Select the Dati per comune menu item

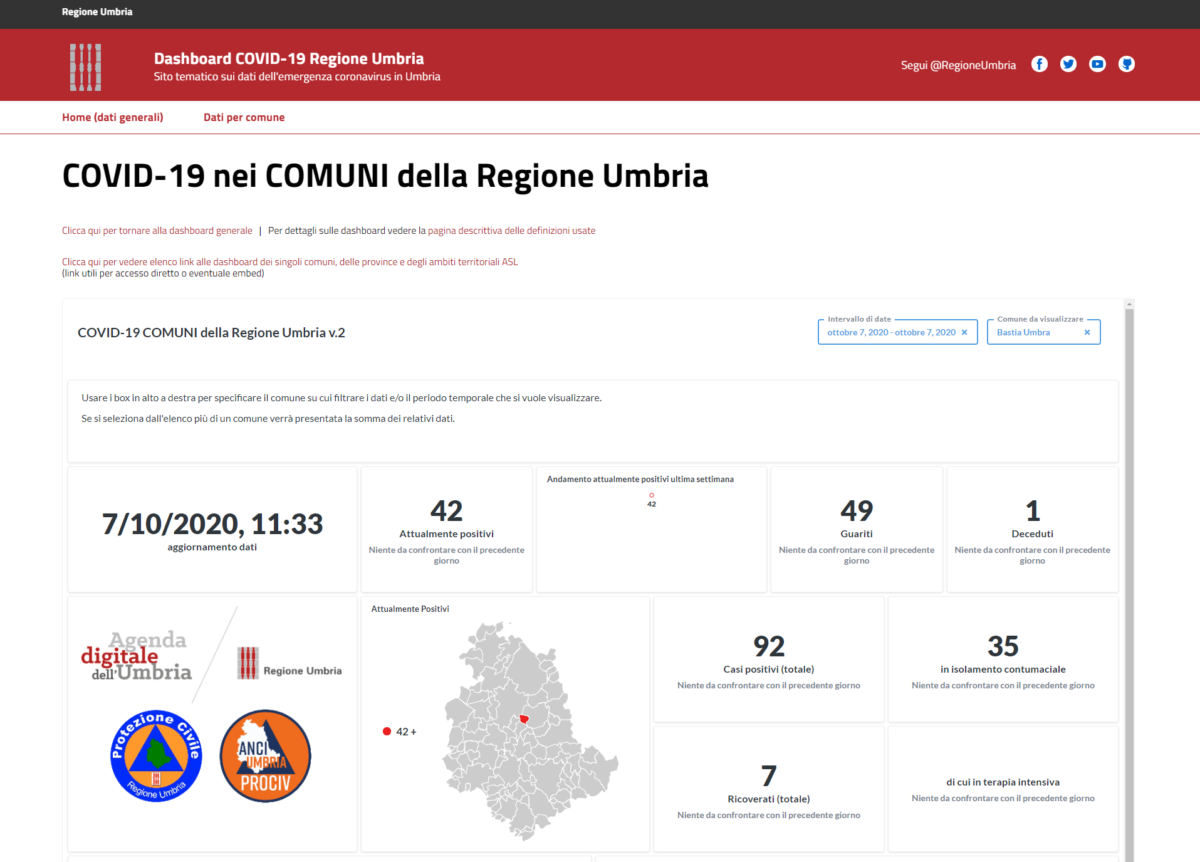click(244, 117)
